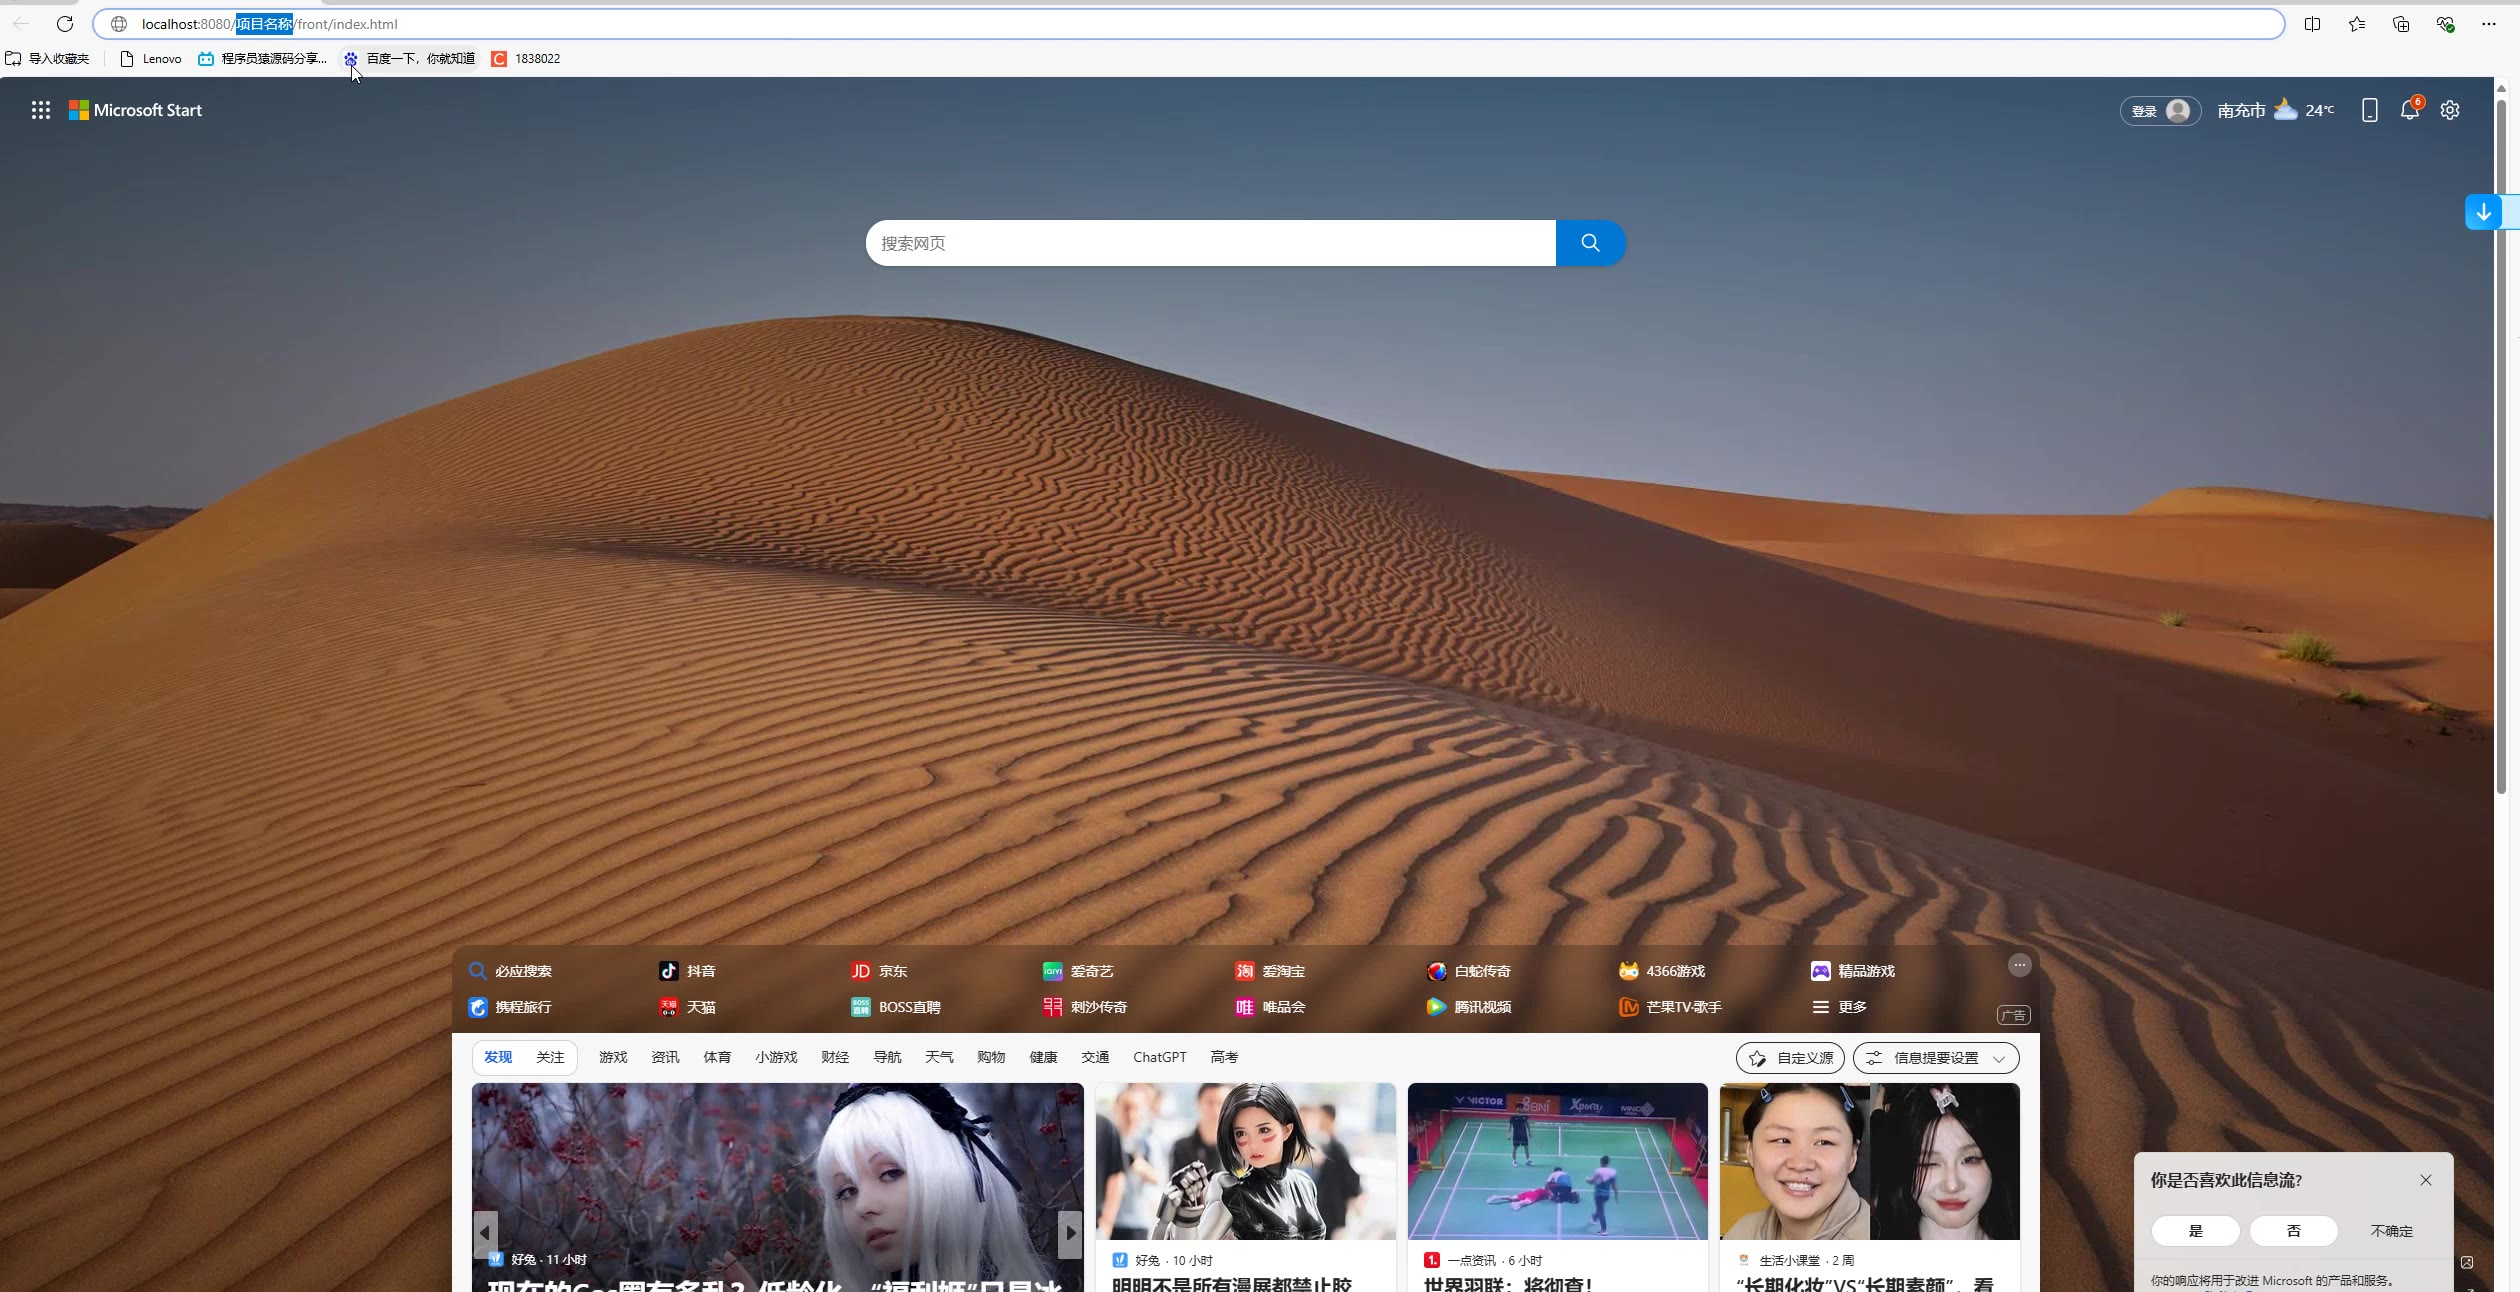
Task: Go to previous slide in news carousel
Action: pos(485,1233)
